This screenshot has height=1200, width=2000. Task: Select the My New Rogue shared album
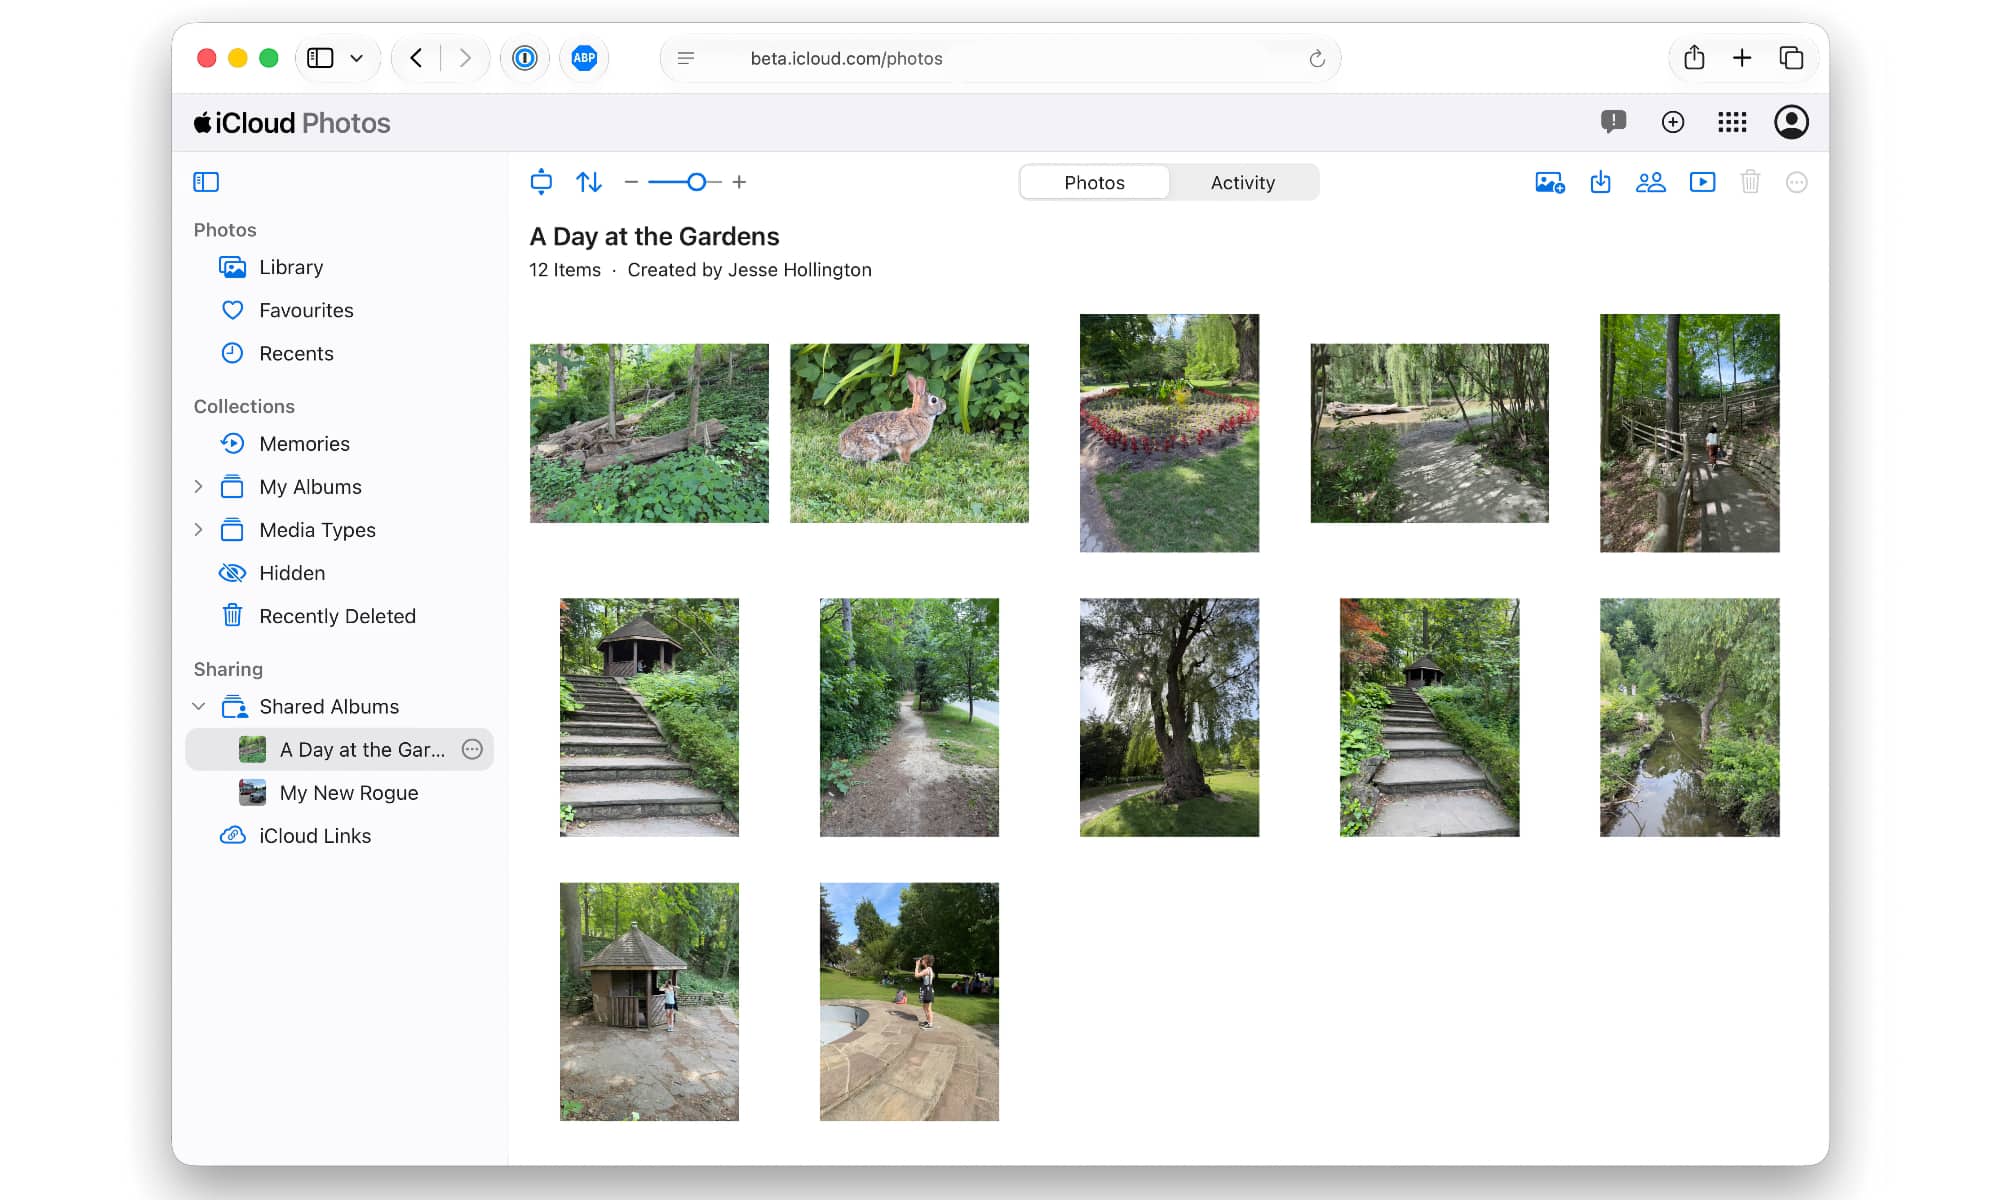click(x=340, y=792)
